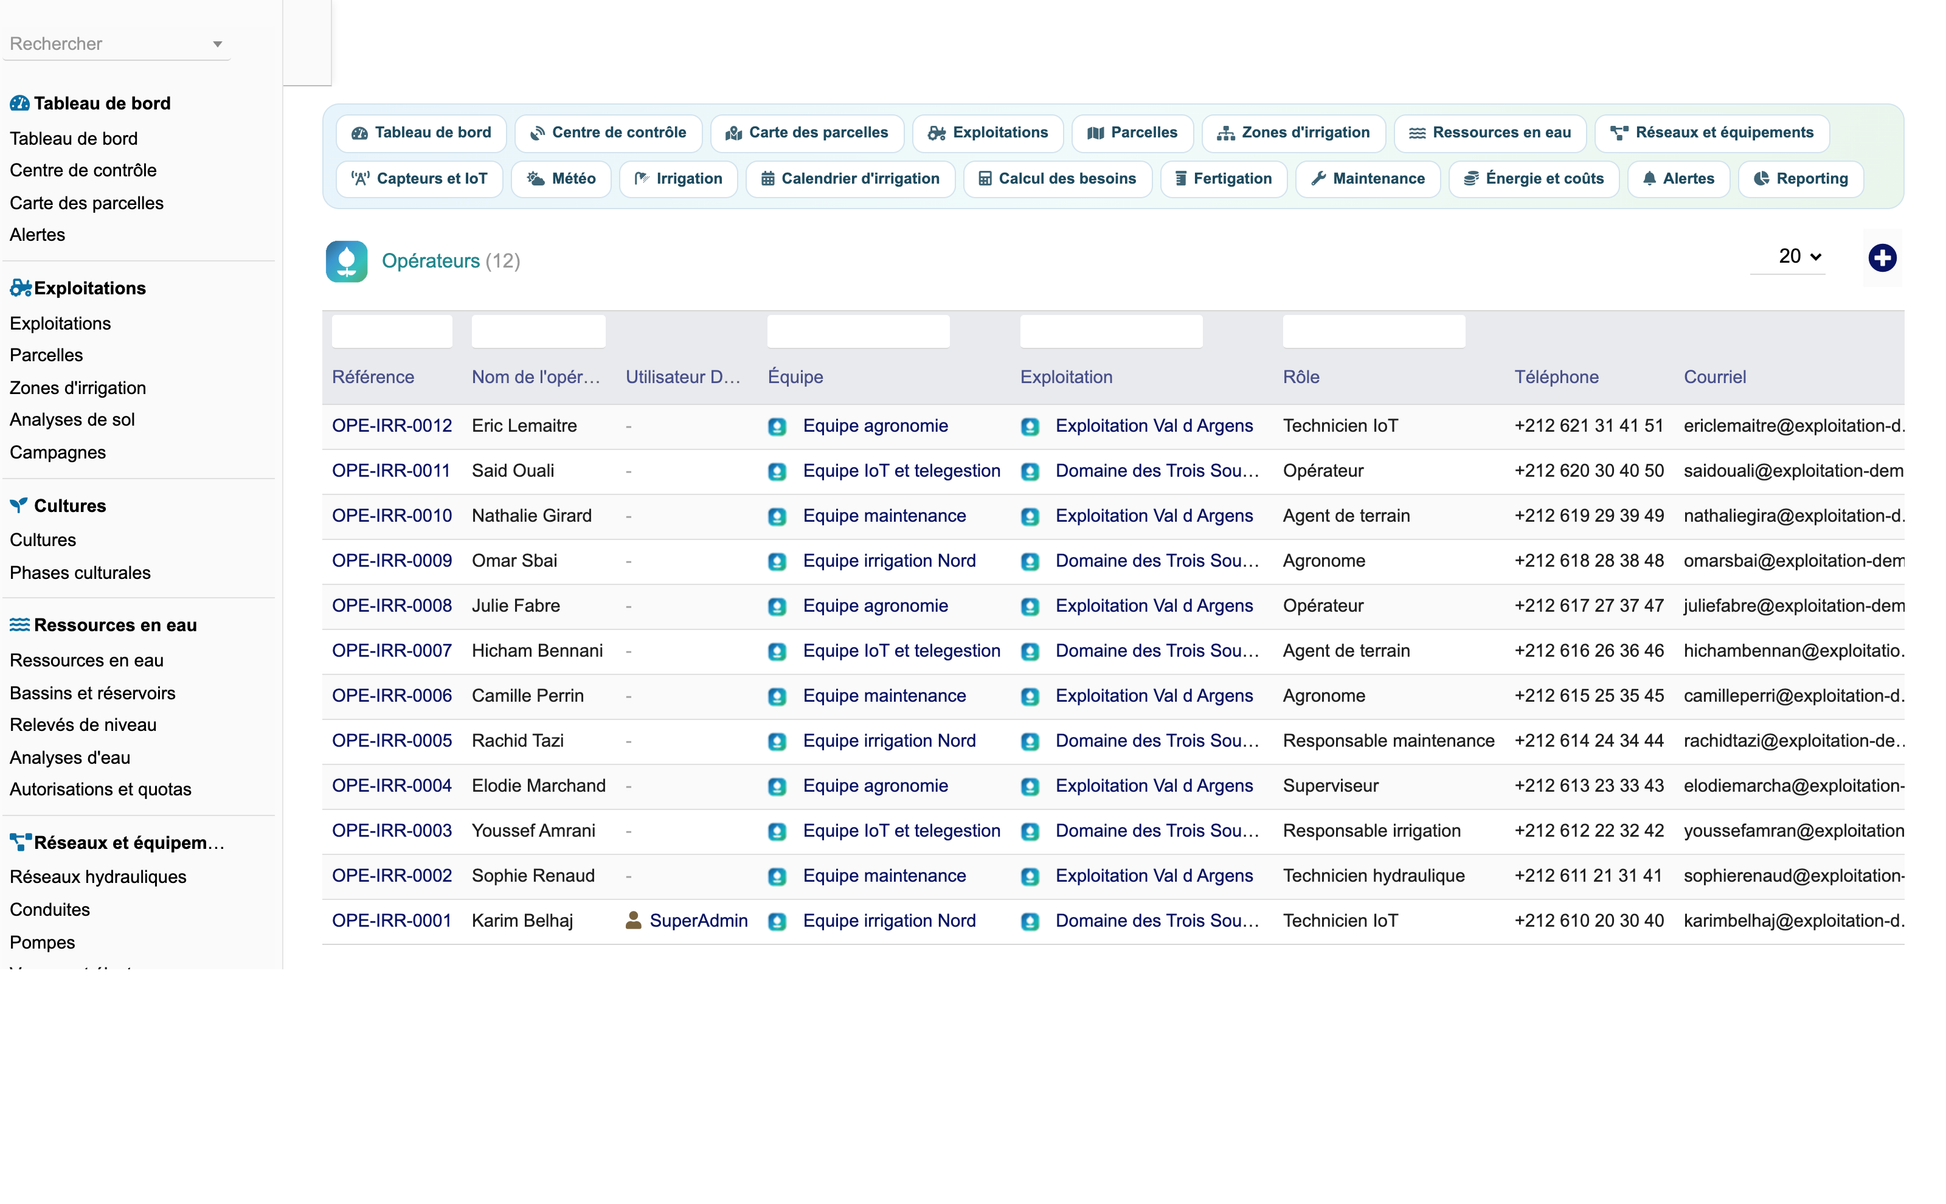Click Cultures seedling icon in sidebar

(19, 506)
